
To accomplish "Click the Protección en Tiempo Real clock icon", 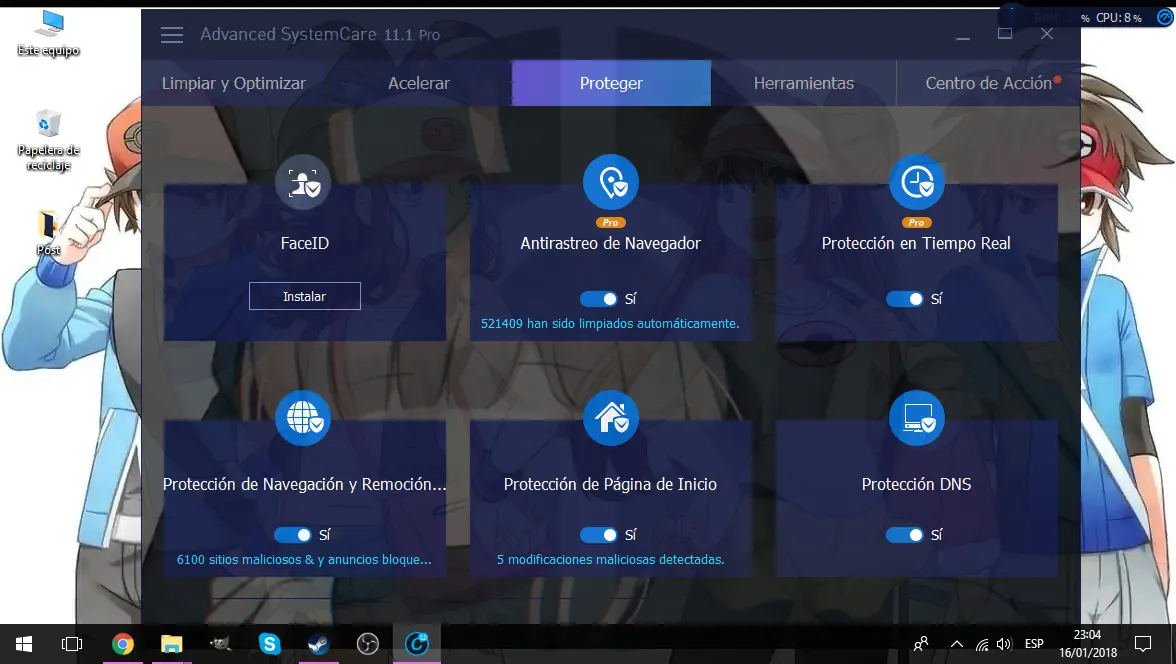I will pos(916,182).
